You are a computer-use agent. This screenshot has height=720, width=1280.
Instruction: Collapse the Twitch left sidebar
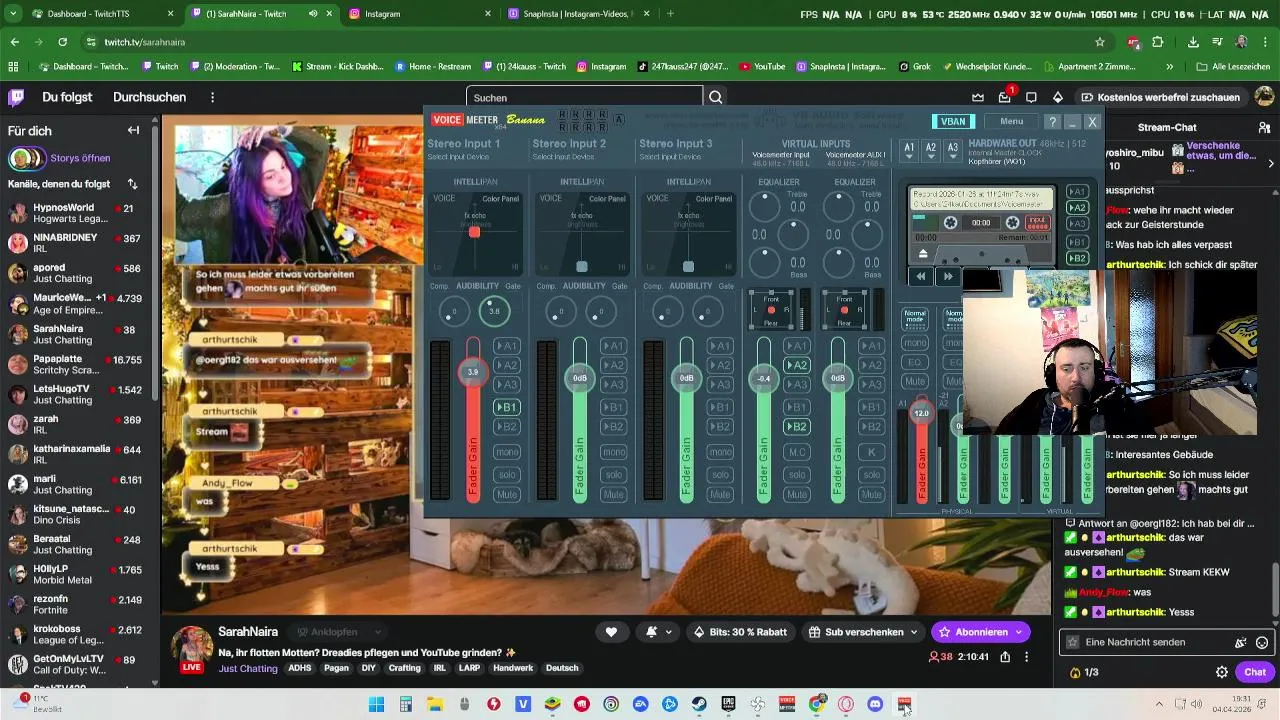[x=133, y=130]
